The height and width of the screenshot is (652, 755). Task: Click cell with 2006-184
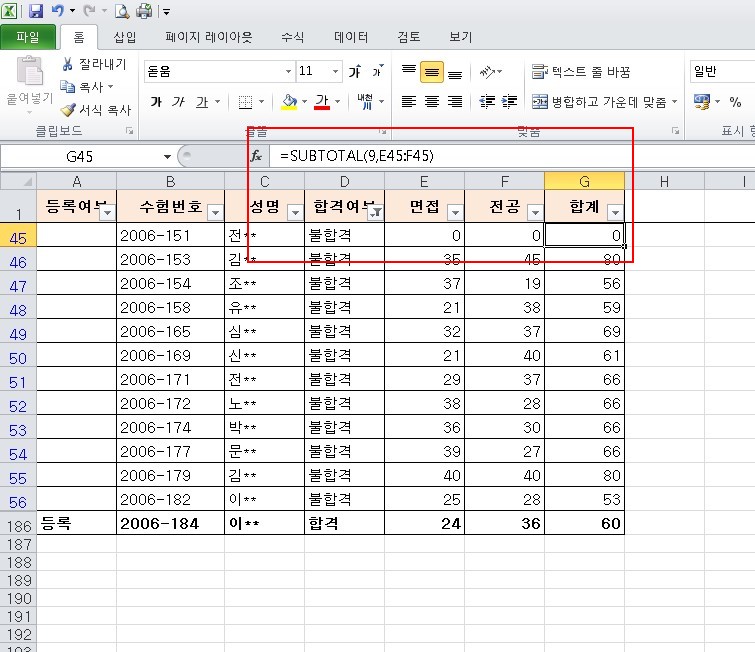170,523
